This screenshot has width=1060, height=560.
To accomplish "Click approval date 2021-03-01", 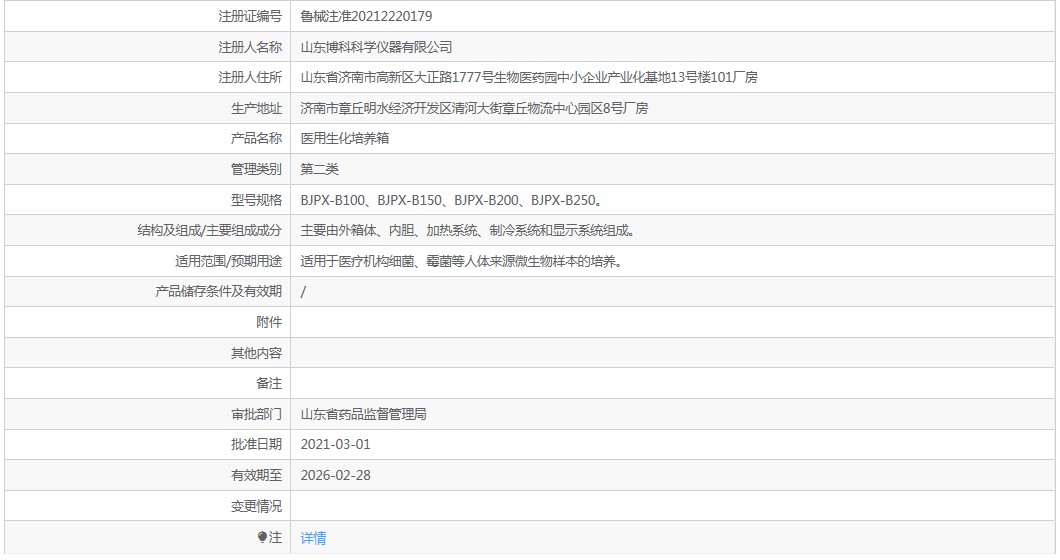I will pyautogui.click(x=335, y=444).
